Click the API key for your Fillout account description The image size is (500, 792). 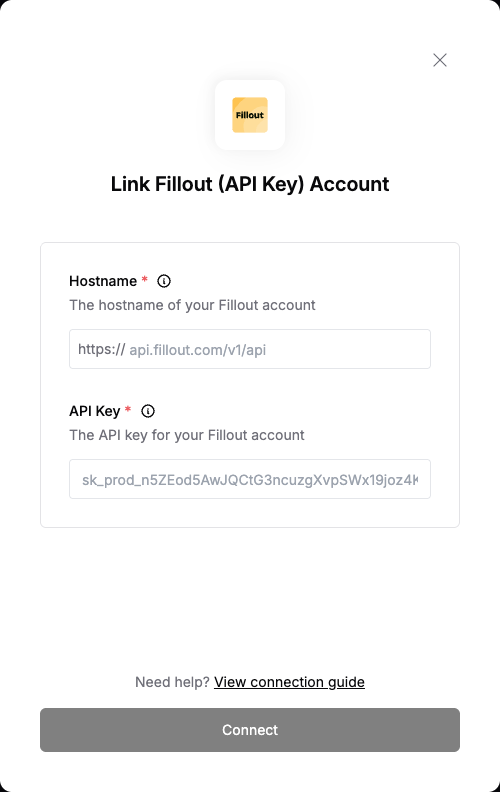click(x=187, y=435)
